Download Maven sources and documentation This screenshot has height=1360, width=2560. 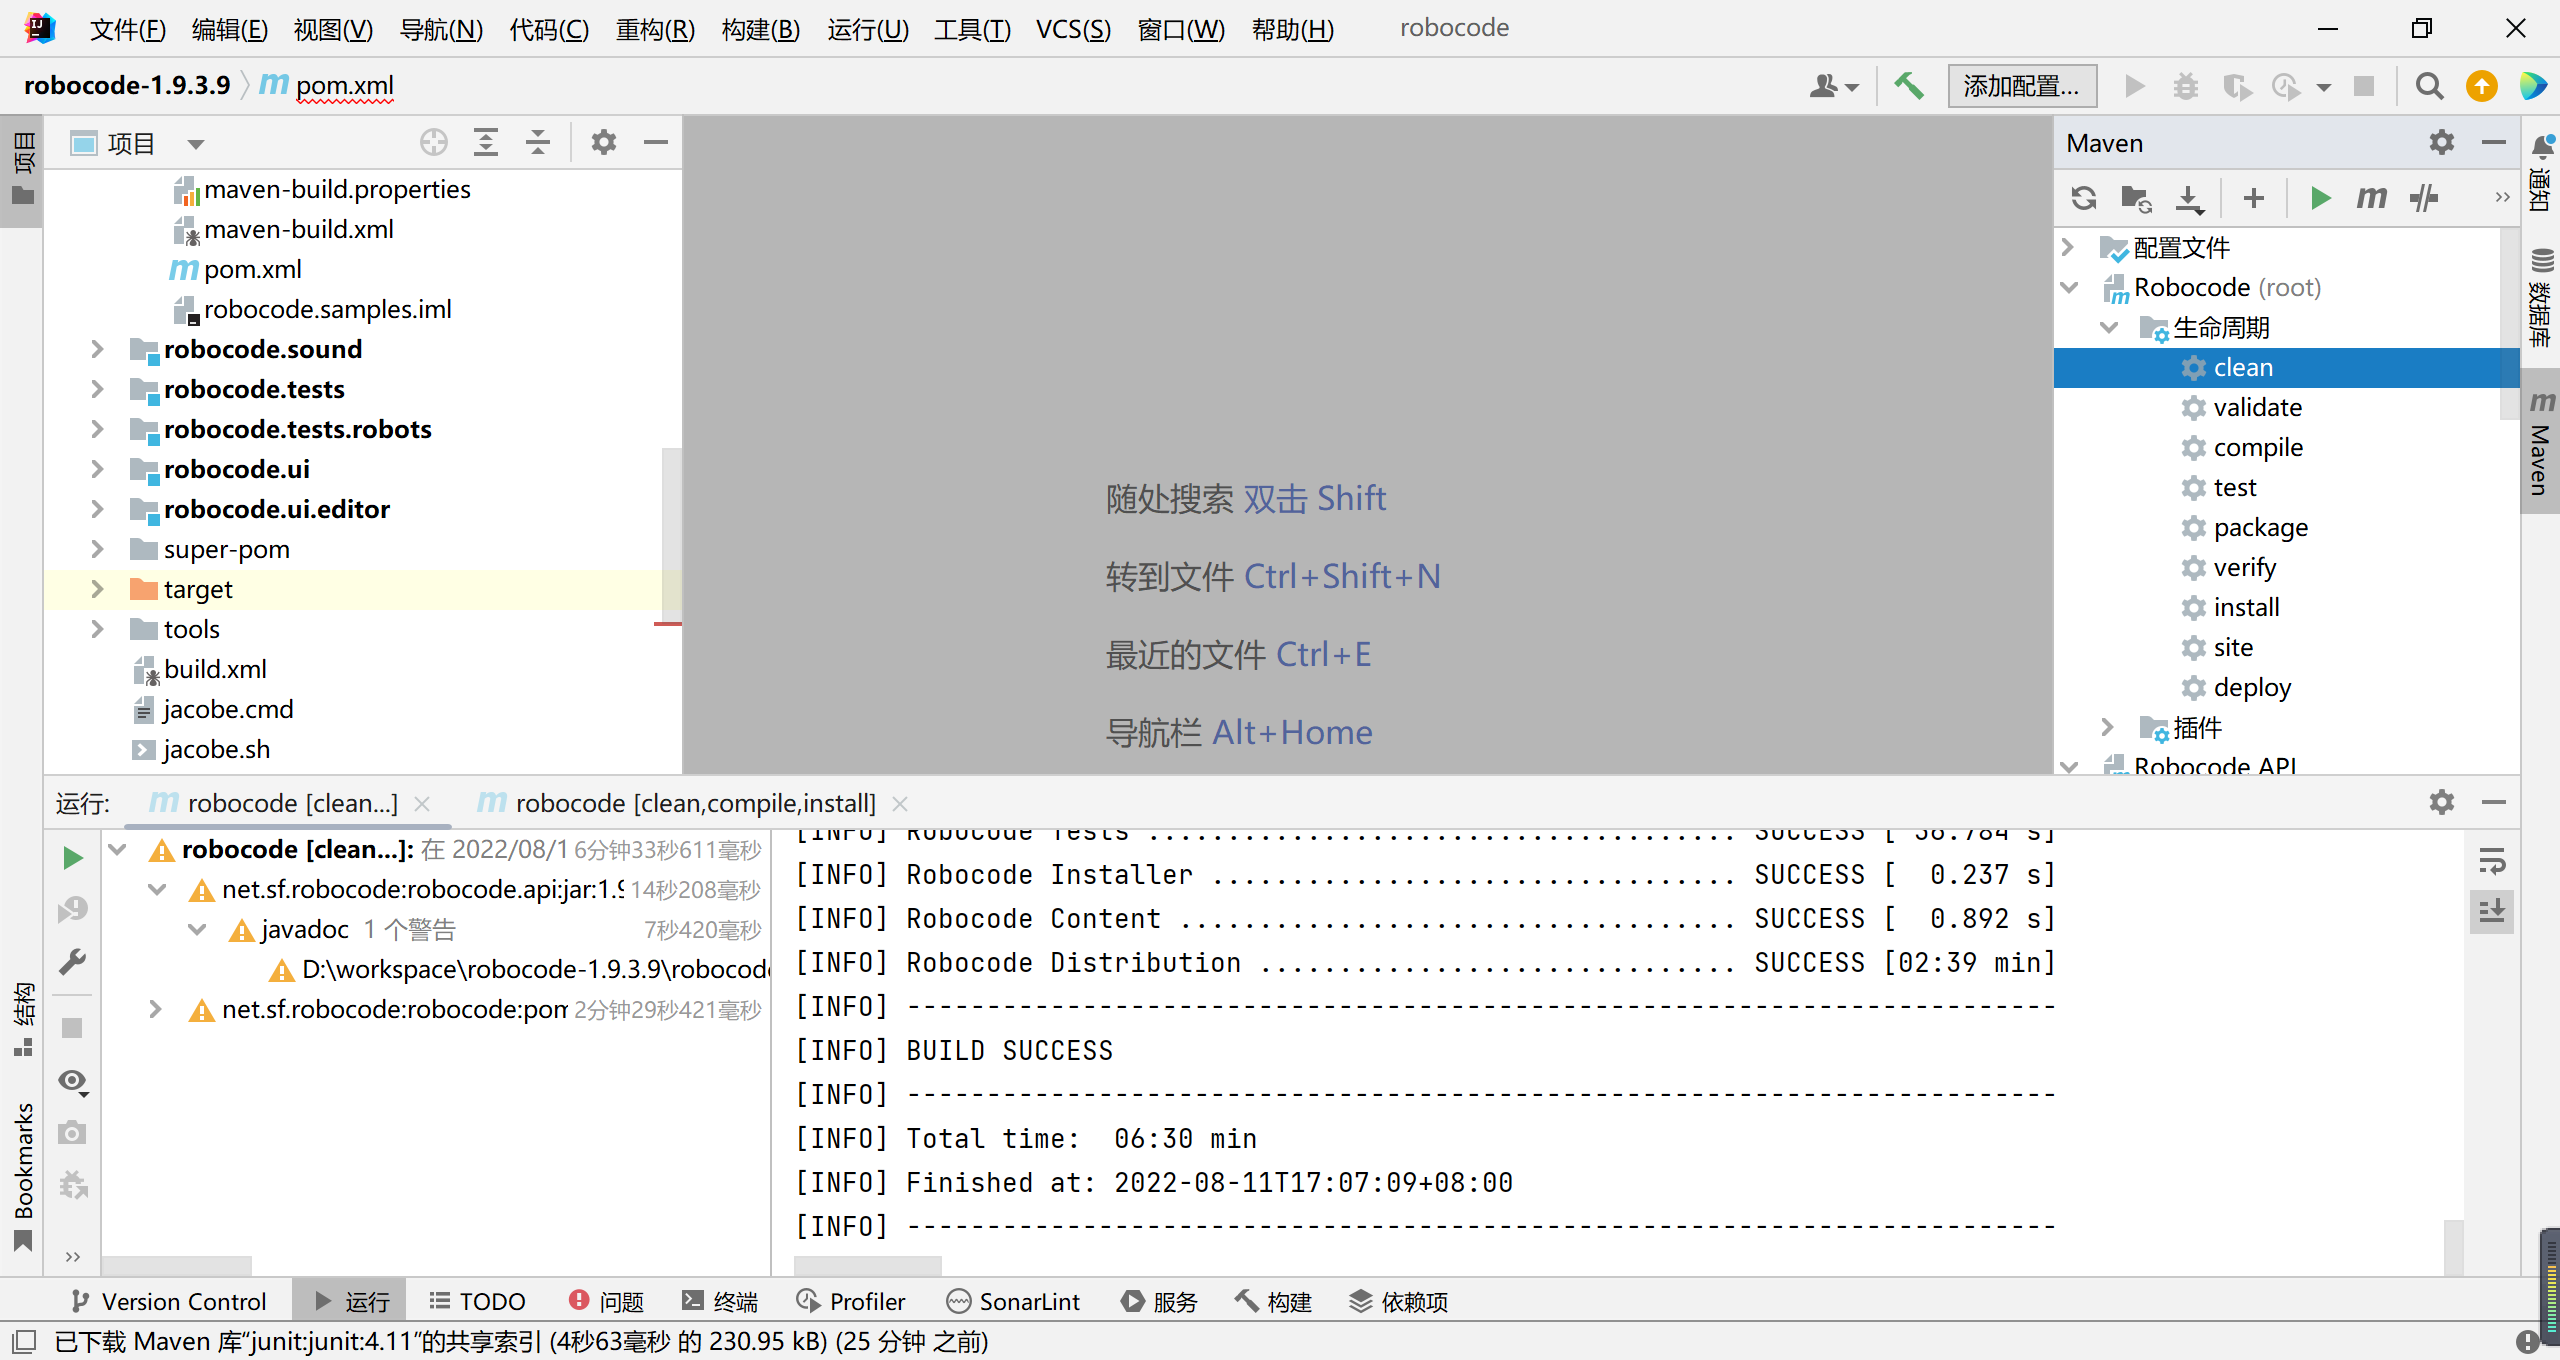coord(2190,198)
